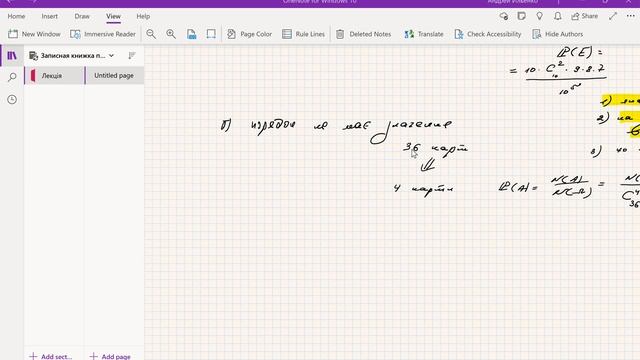Click the page width fit icon
The height and width of the screenshot is (360, 640).
[211, 34]
